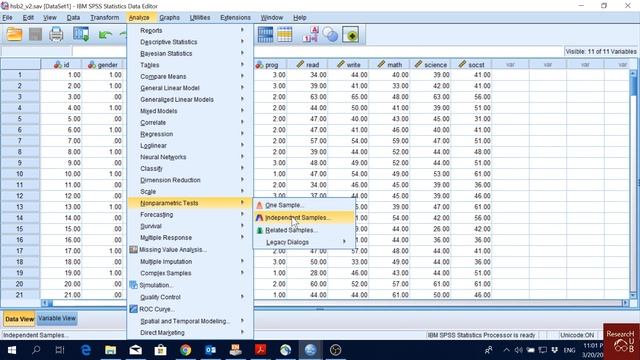Open Microsoft Edge from the taskbar
The height and width of the screenshot is (360, 640).
86,350
